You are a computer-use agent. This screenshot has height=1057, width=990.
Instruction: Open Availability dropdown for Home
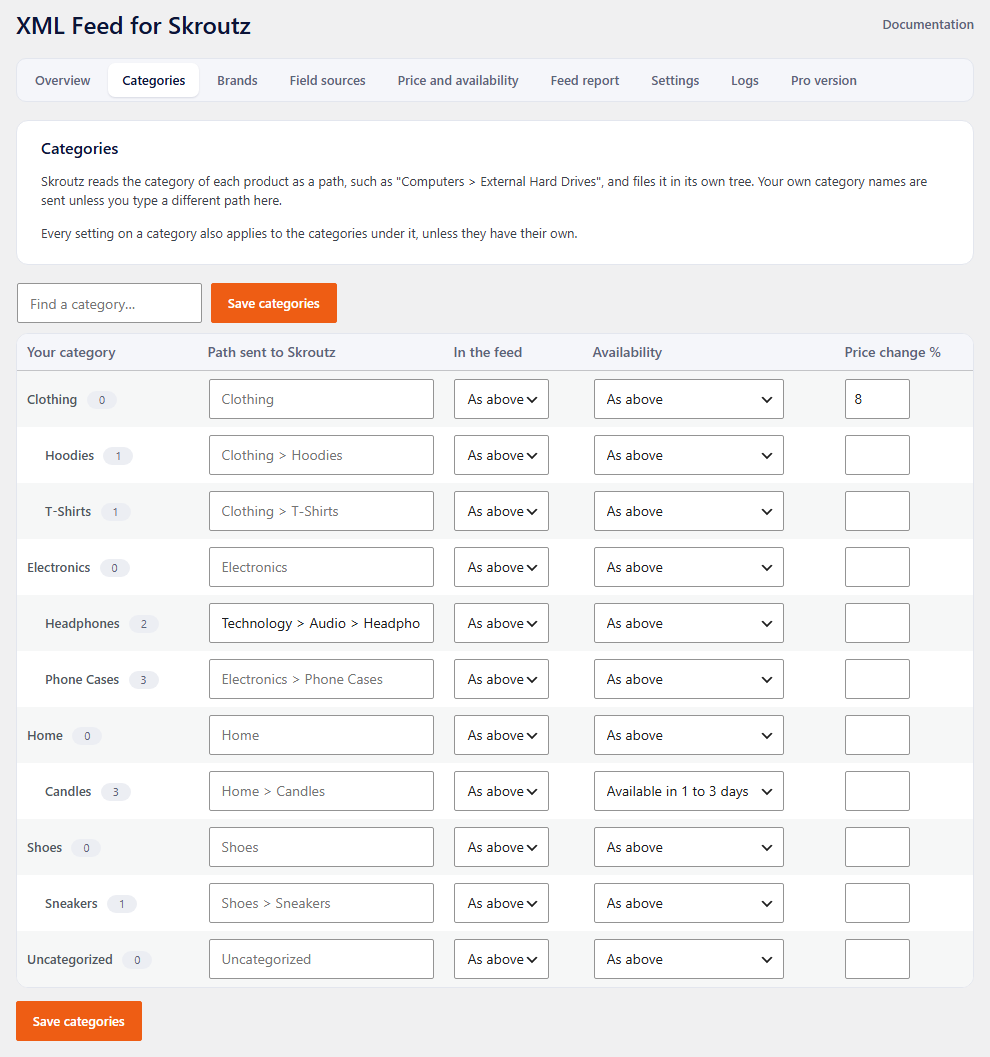(x=689, y=735)
